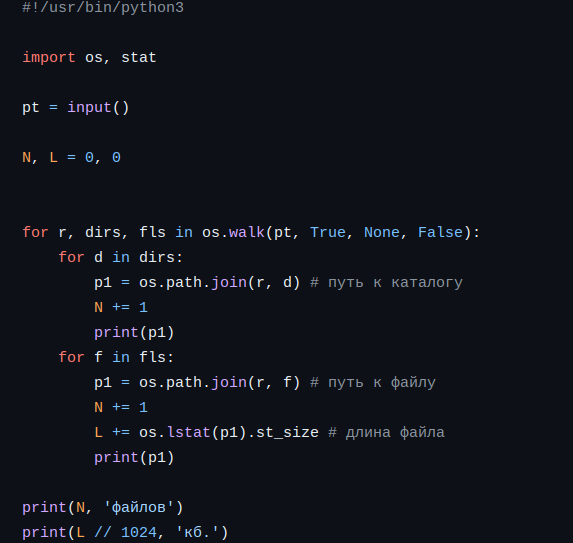This screenshot has width=573, height=543.
Task: Click os.walk call in outer for loop
Action: click(234, 232)
